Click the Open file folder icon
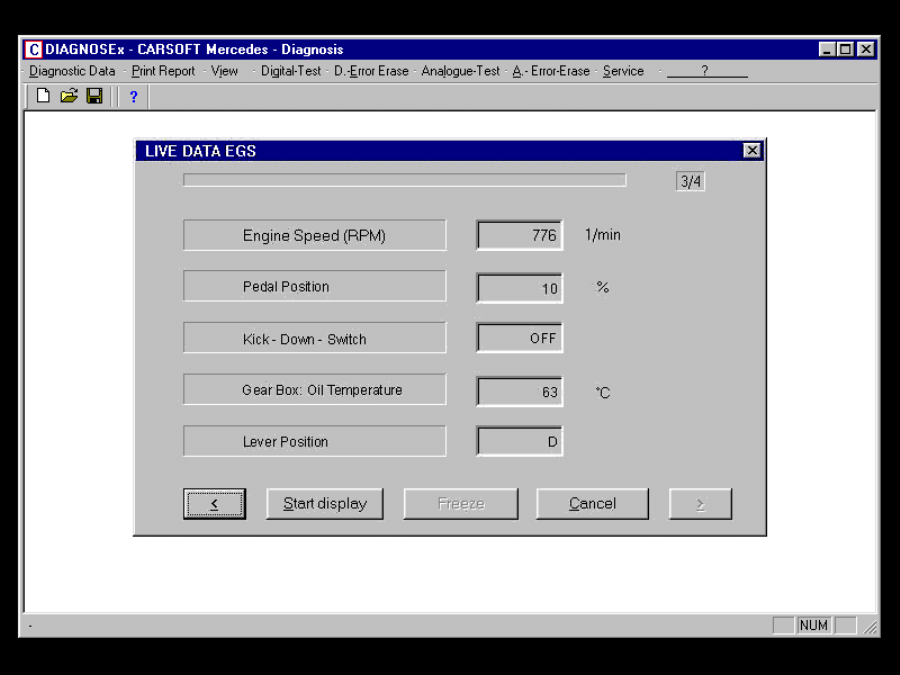Screen dimensions: 900x675 (x=67, y=97)
